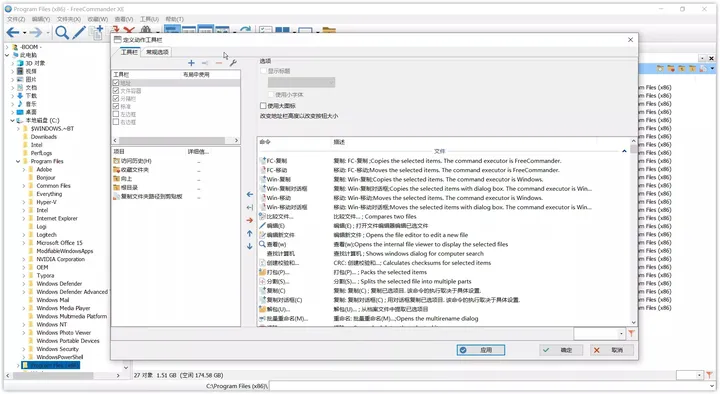Click the 取消 cancel button
The height and width of the screenshot is (394, 720).
coord(612,350)
